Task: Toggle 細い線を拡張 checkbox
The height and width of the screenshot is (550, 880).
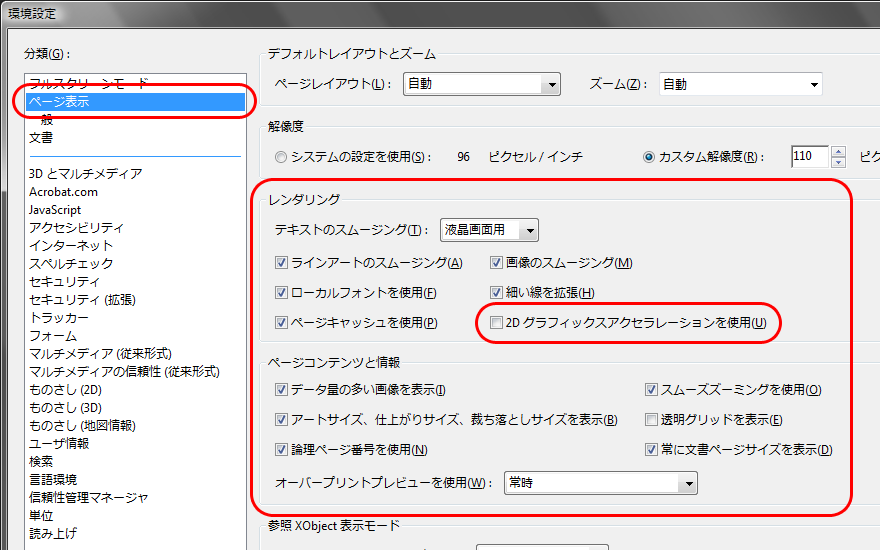Action: (x=496, y=292)
